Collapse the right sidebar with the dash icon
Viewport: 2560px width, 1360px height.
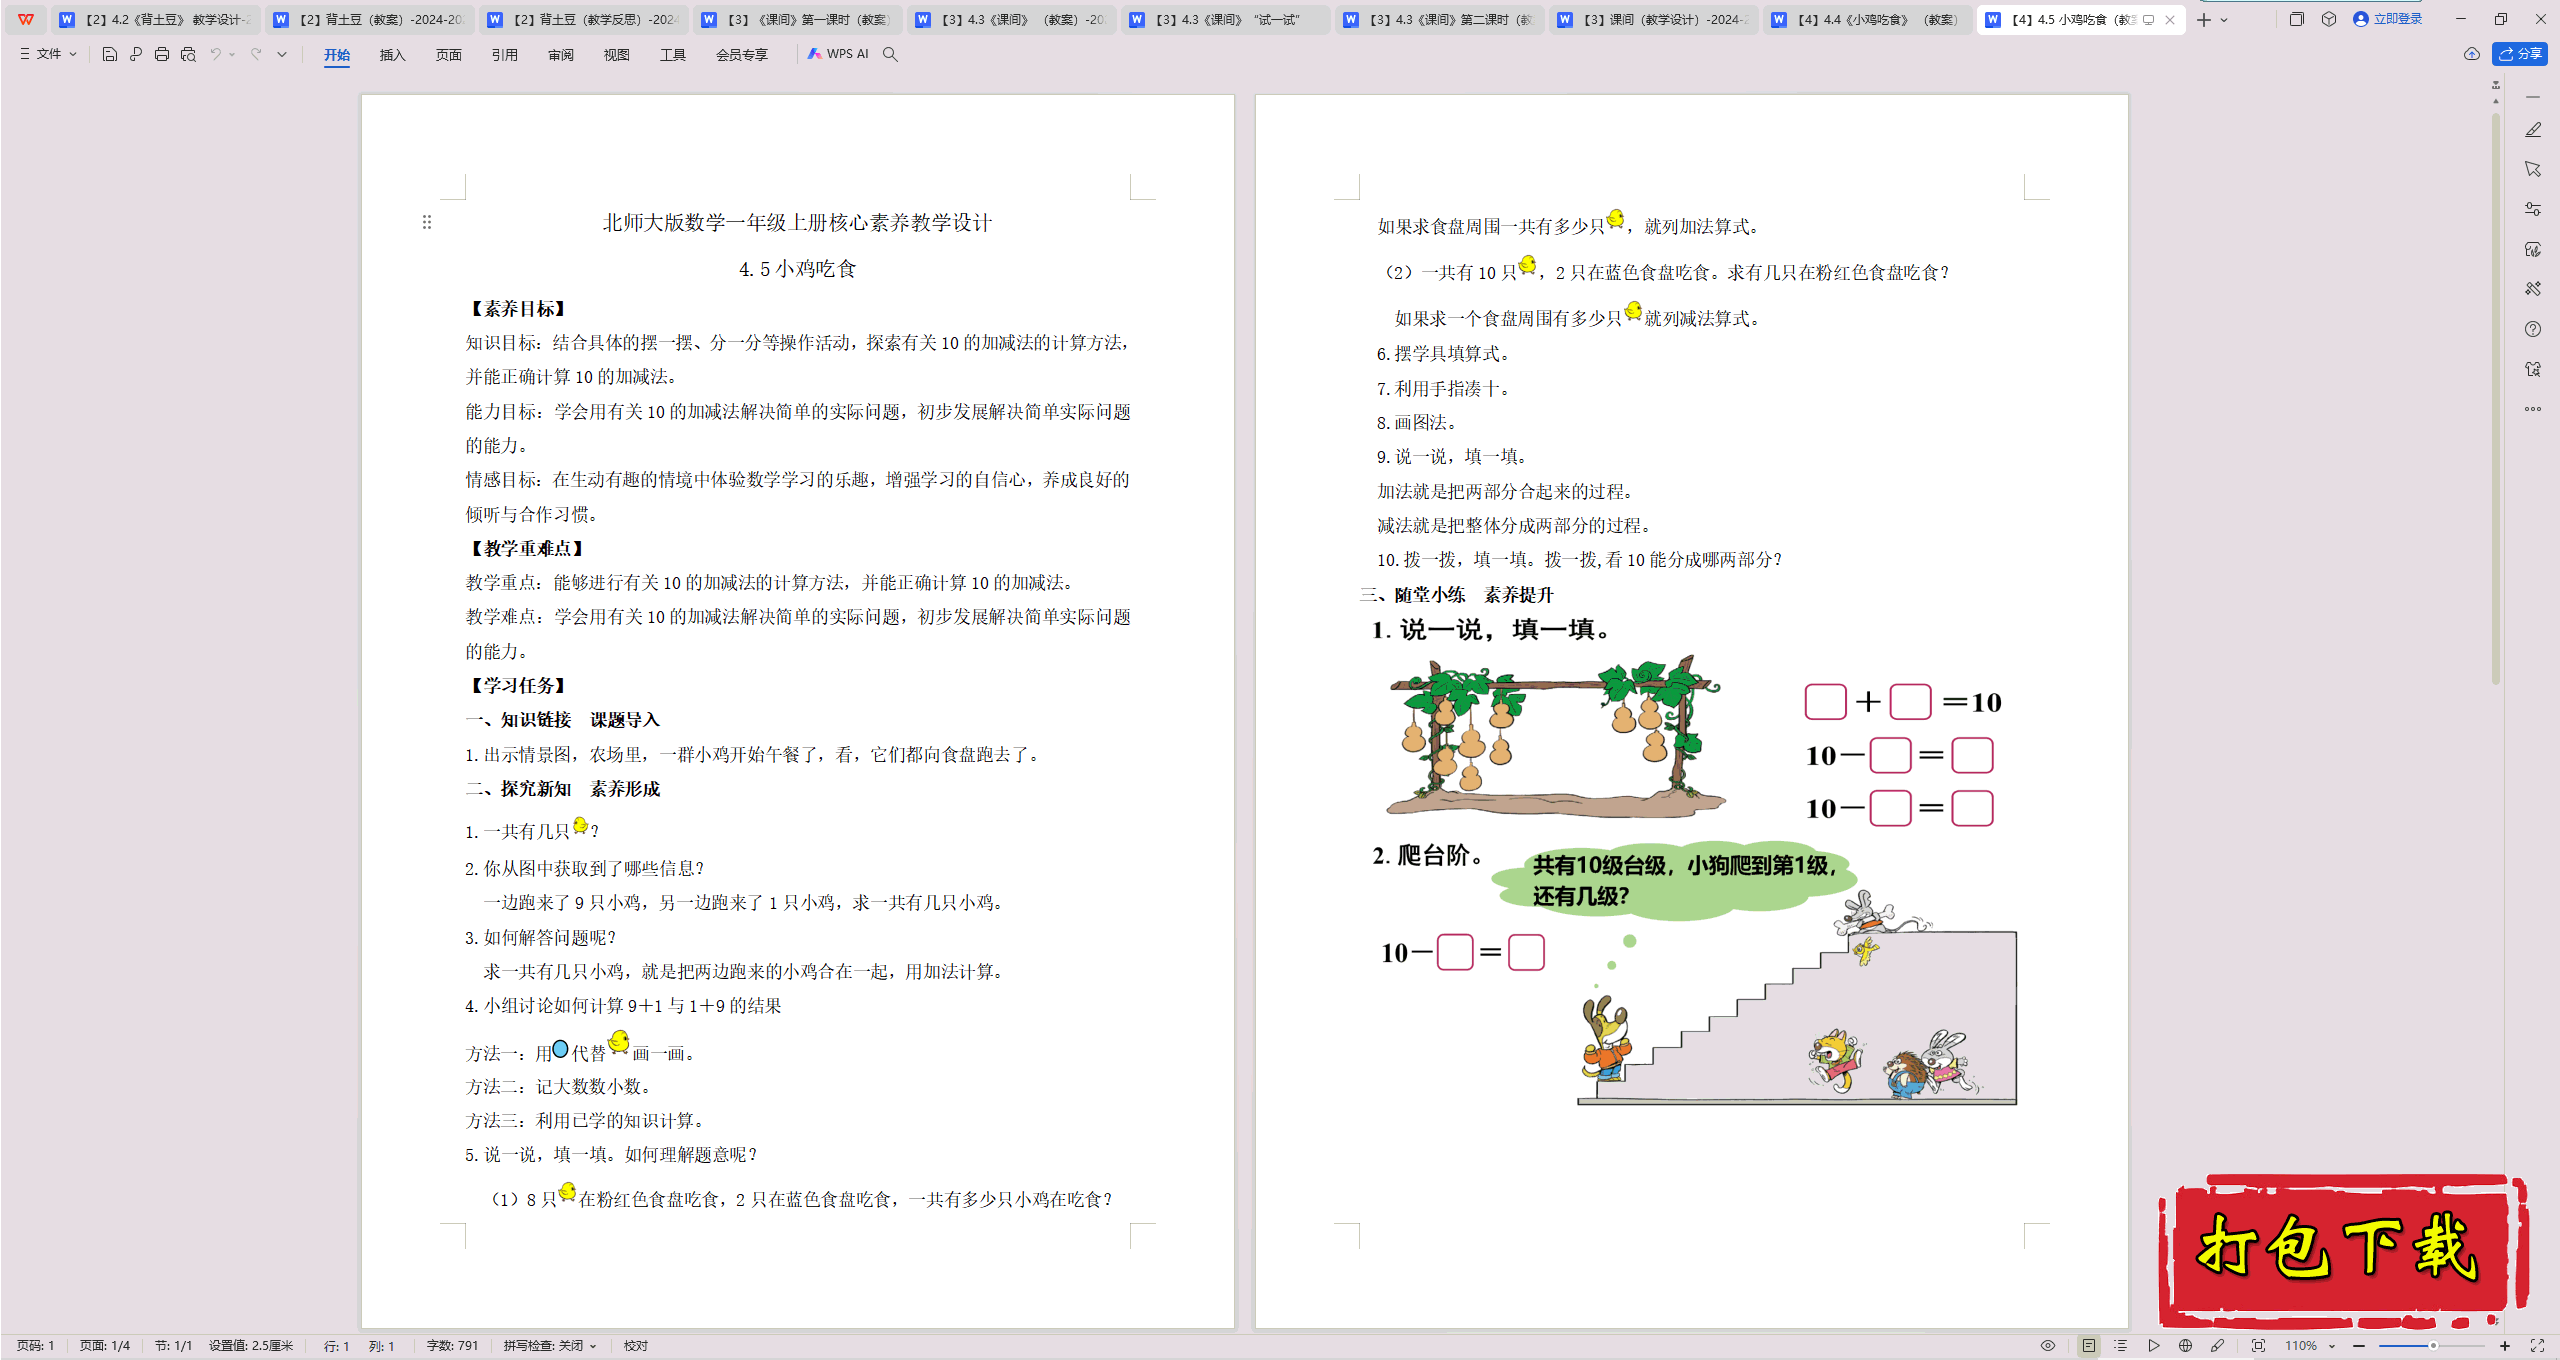(2533, 97)
